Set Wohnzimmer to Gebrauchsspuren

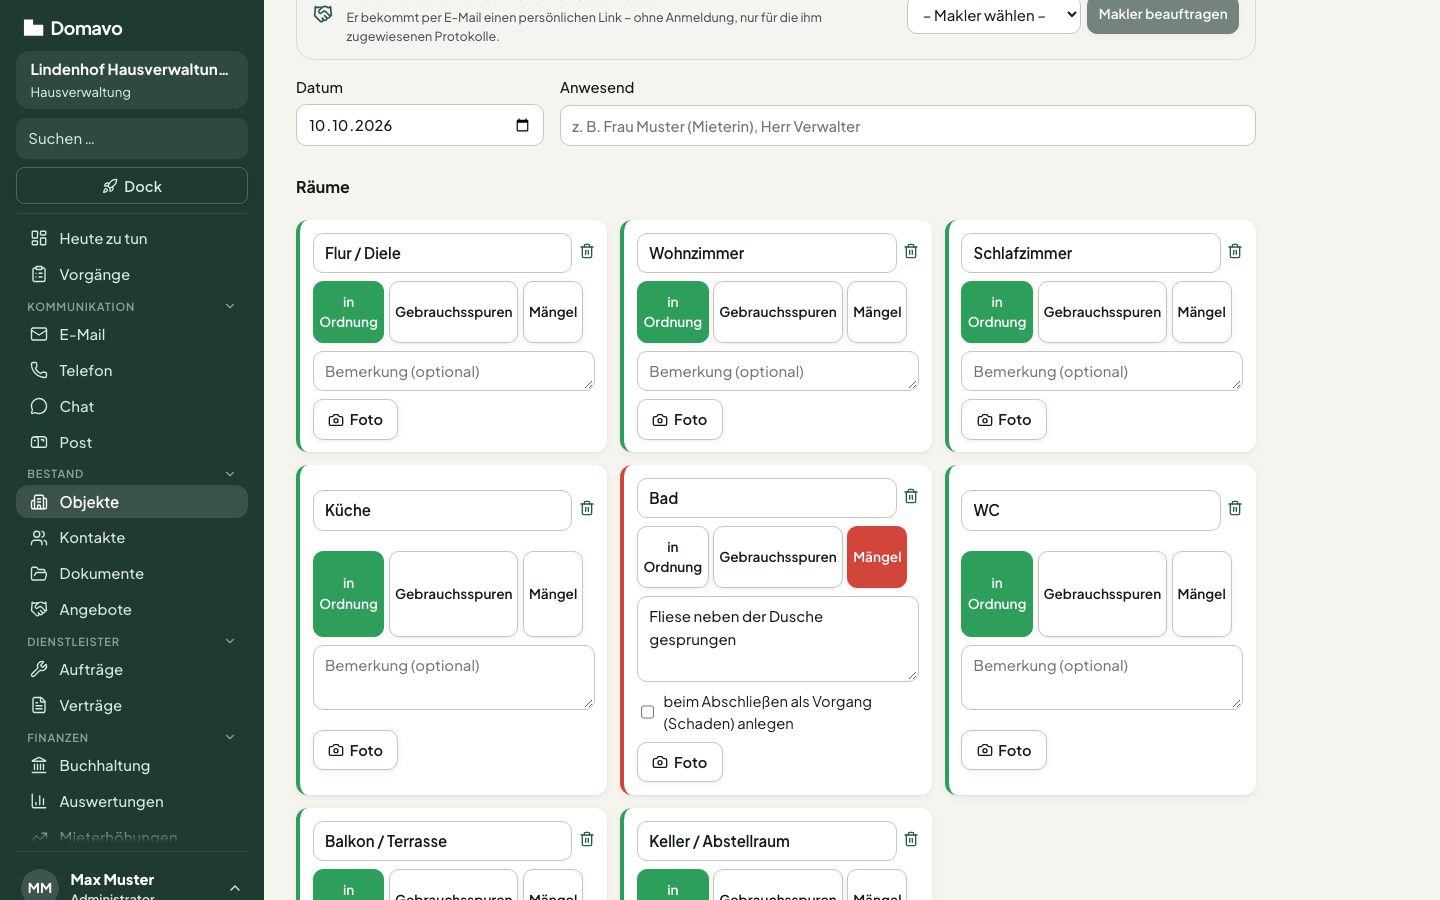(778, 312)
